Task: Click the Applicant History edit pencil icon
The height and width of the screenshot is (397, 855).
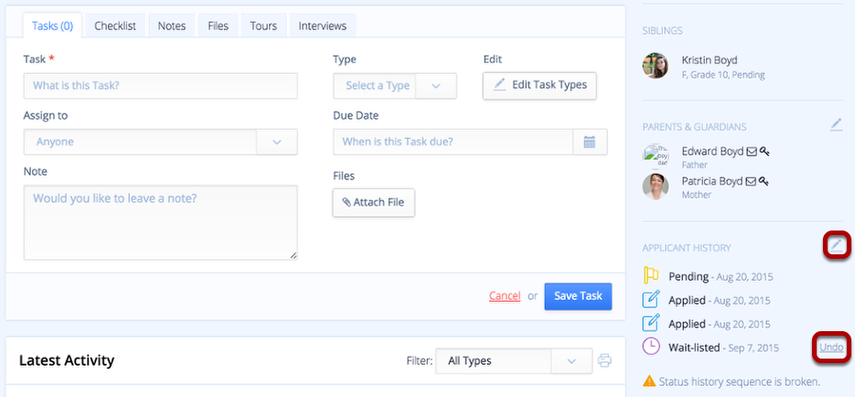Action: pyautogui.click(x=836, y=246)
